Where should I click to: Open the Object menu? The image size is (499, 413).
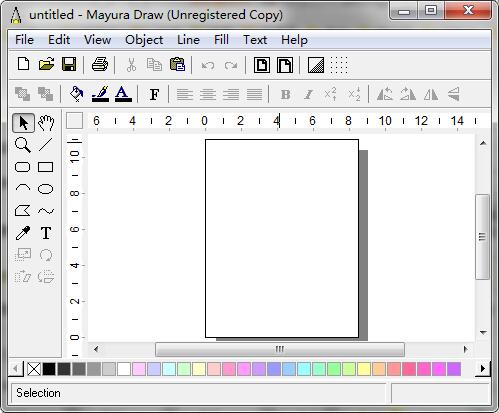[144, 40]
